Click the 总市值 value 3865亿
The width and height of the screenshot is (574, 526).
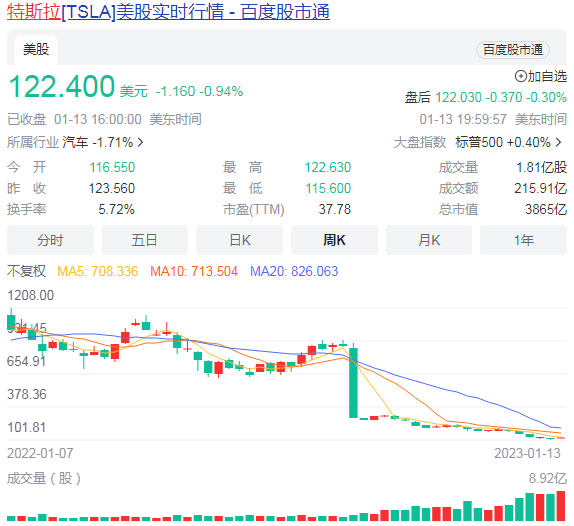coord(546,209)
